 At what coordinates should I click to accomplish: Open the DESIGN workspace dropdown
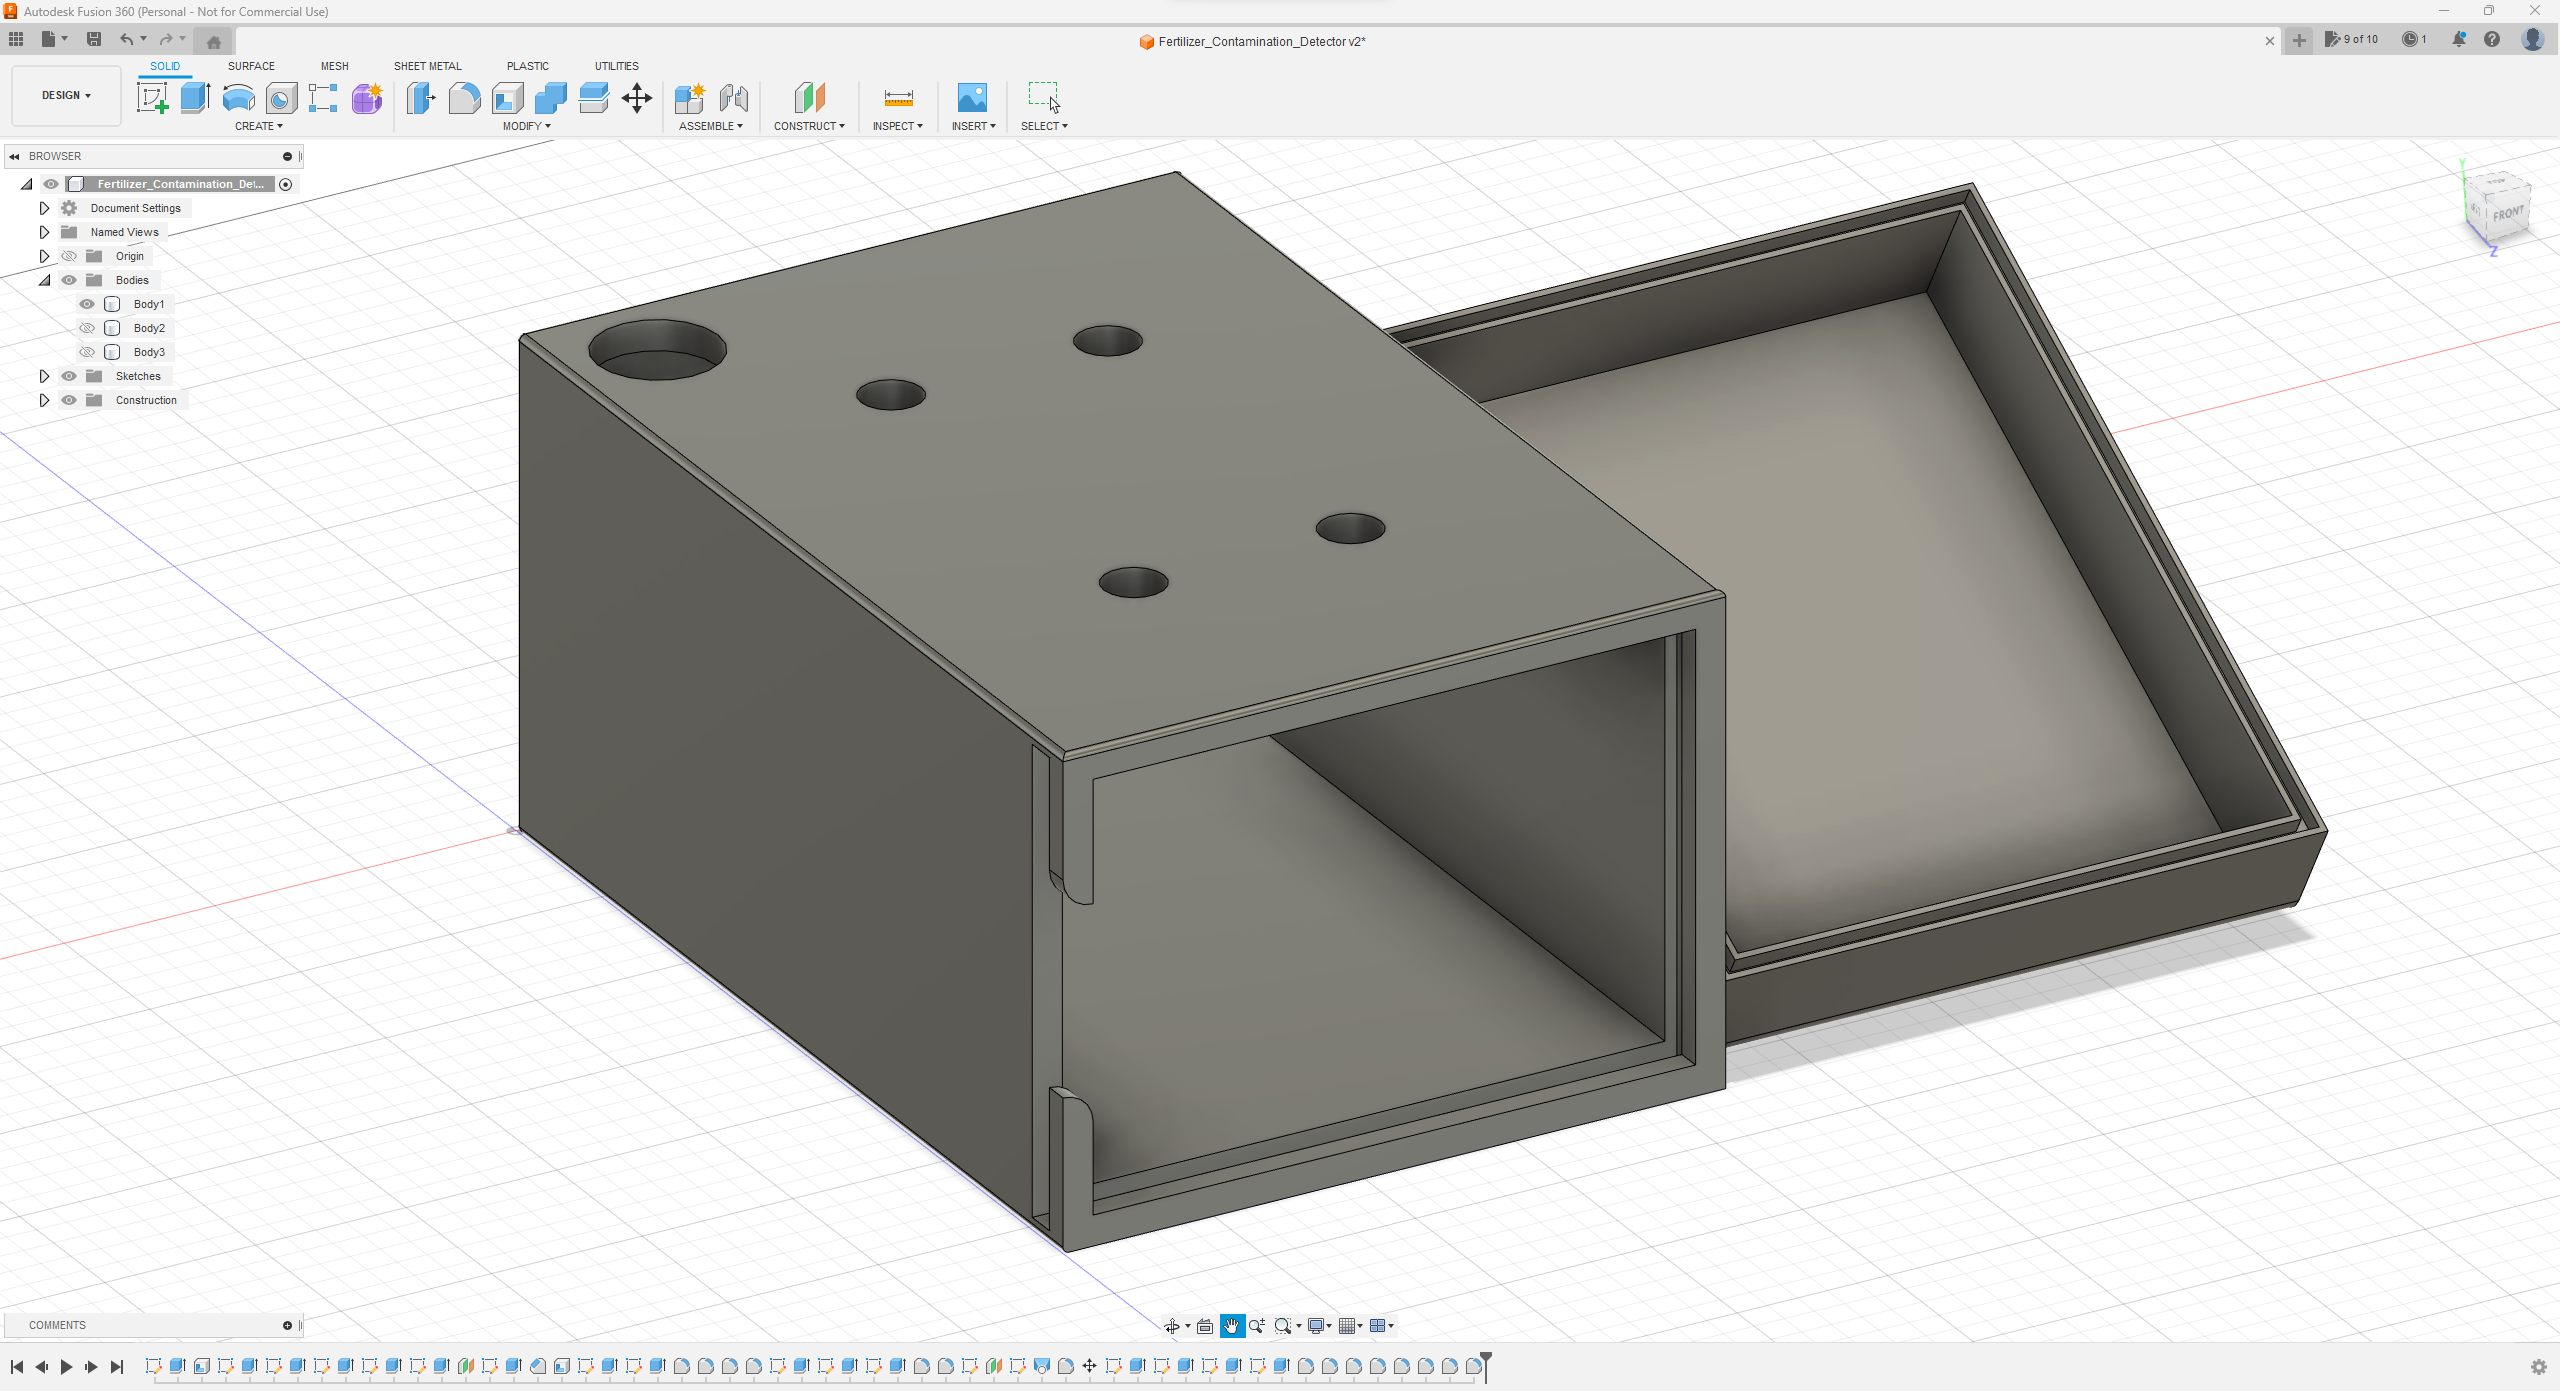66,95
